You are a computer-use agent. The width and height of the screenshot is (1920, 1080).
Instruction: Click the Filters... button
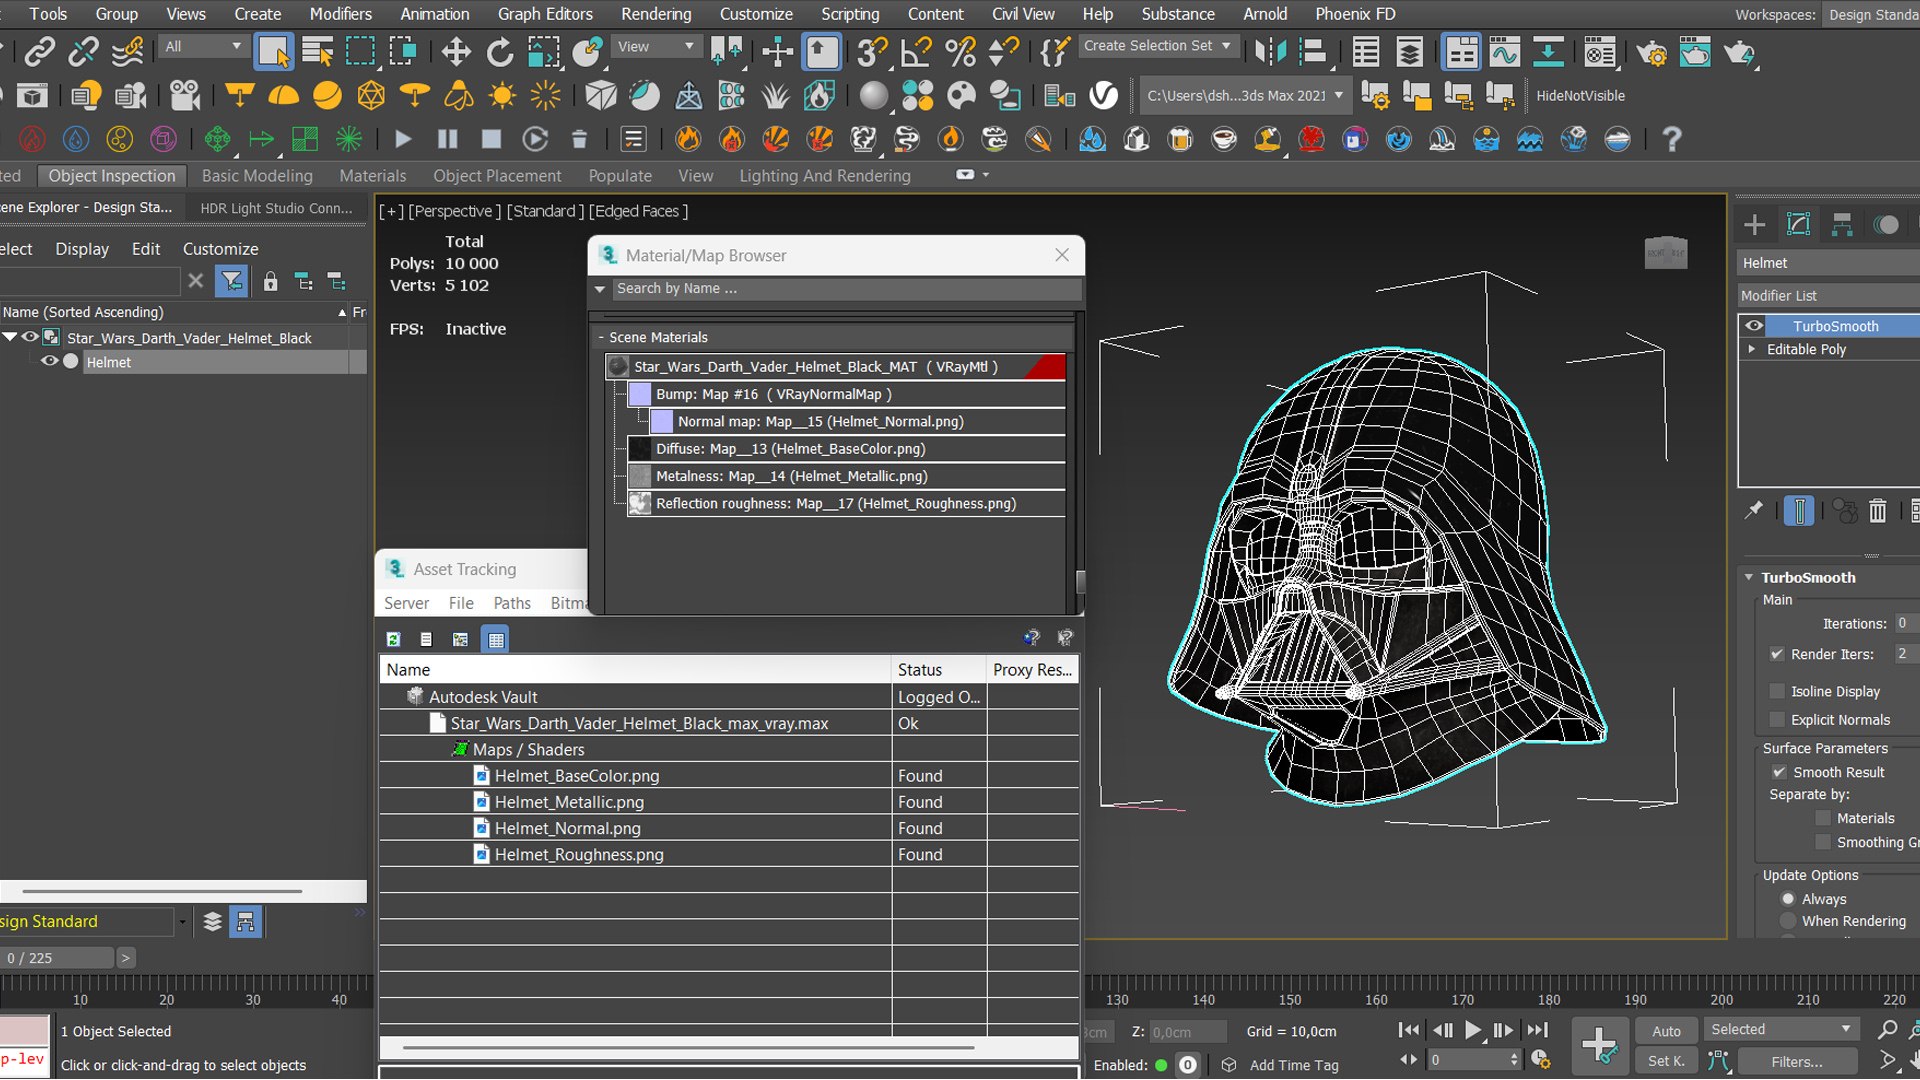tap(1797, 1061)
